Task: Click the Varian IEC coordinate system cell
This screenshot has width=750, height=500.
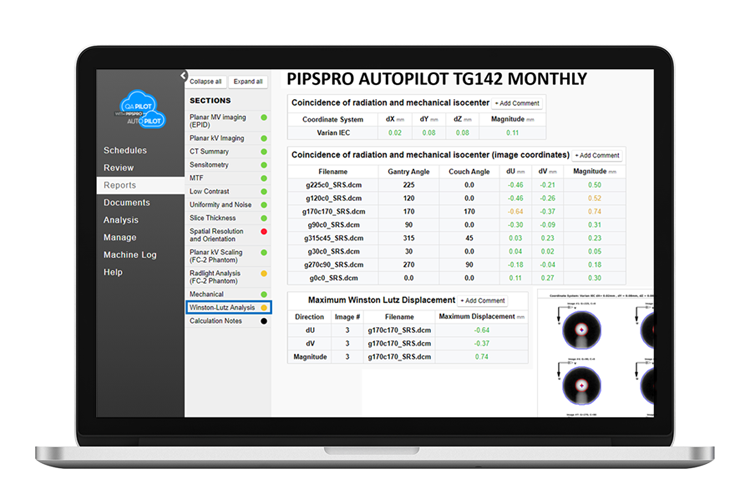Action: [x=333, y=133]
